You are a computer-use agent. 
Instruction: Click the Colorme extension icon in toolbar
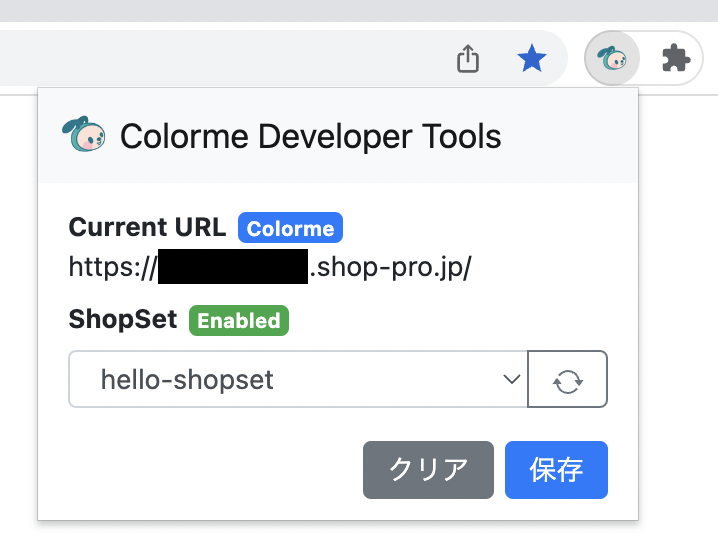pyautogui.click(x=612, y=58)
